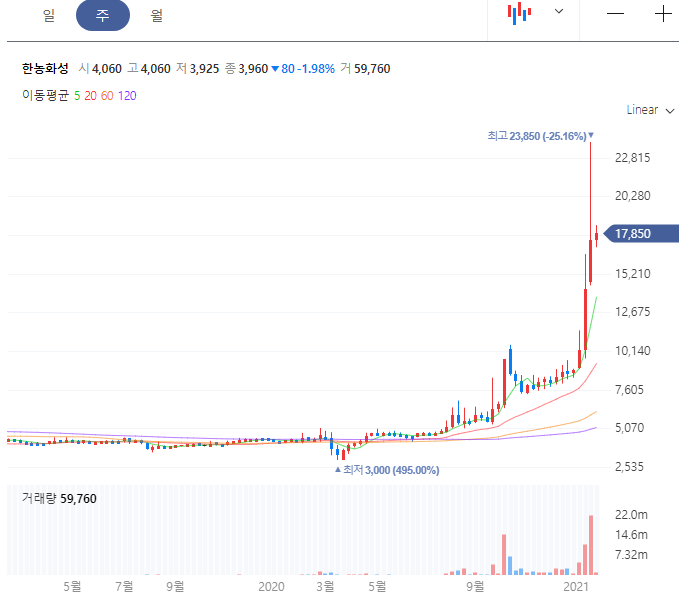
Task: Click the 이동평균 label
Action: tap(45, 95)
